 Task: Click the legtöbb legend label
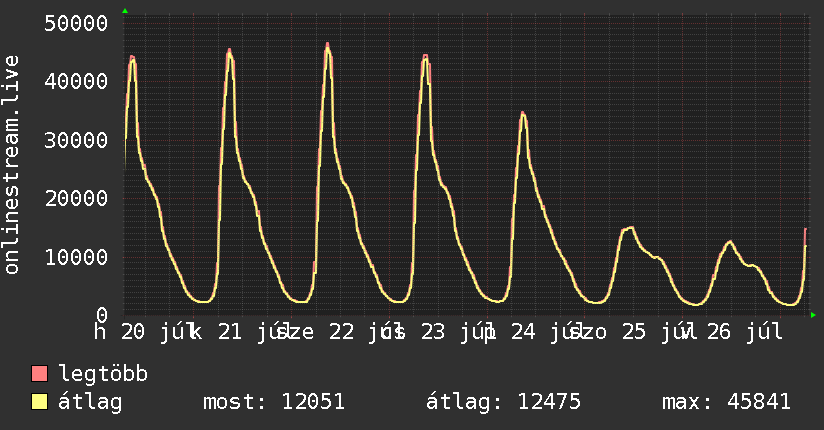click(x=103, y=373)
